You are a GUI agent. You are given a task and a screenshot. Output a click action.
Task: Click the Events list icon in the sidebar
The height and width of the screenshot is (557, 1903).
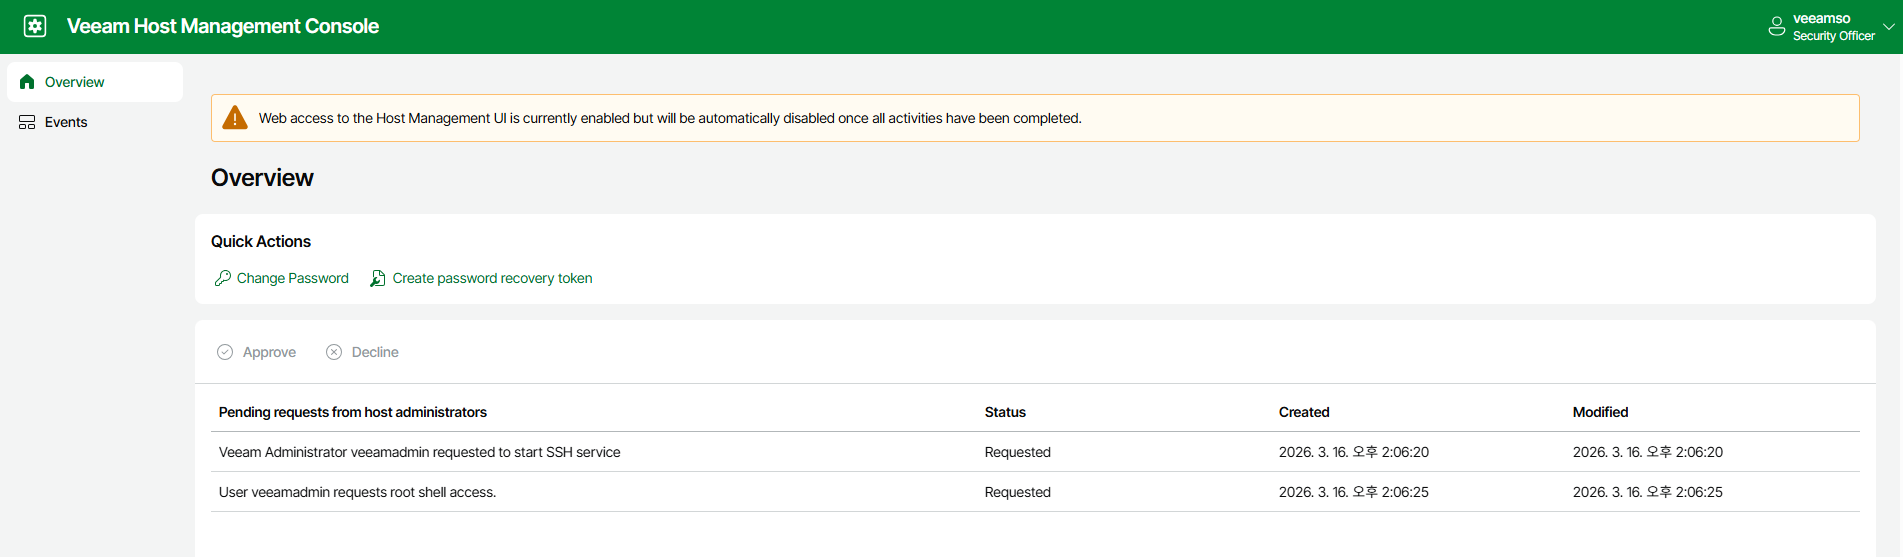coord(27,122)
